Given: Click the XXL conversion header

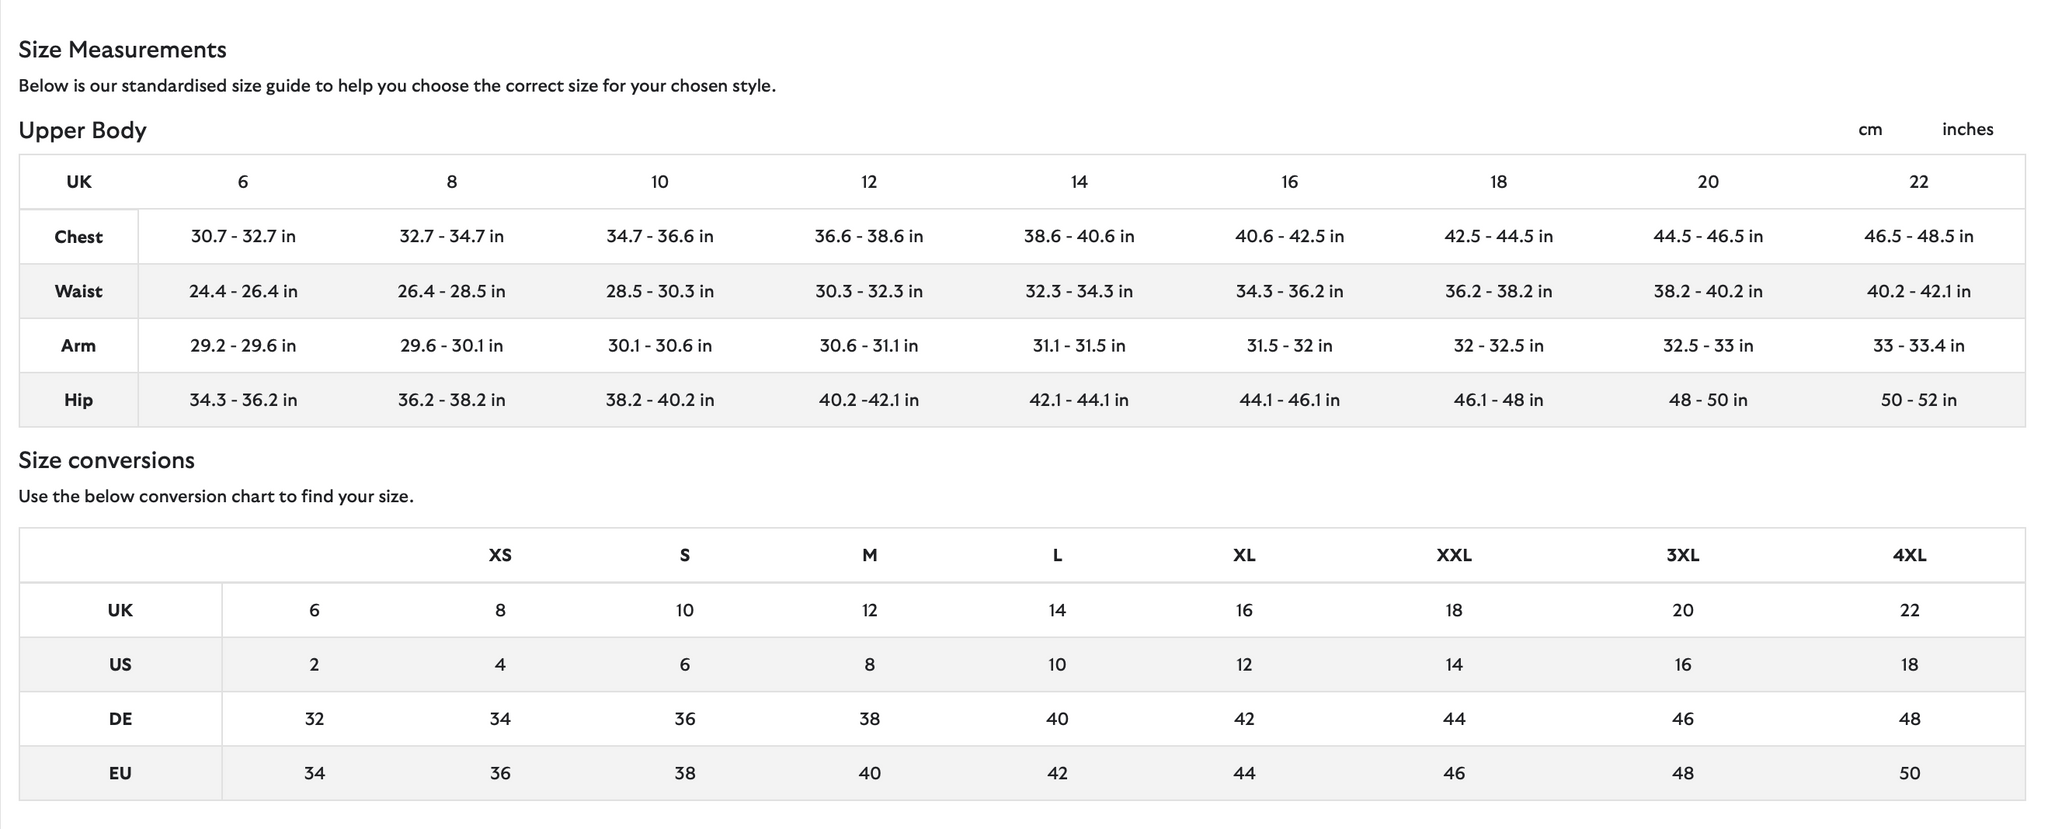Looking at the screenshot, I should pos(1454,555).
